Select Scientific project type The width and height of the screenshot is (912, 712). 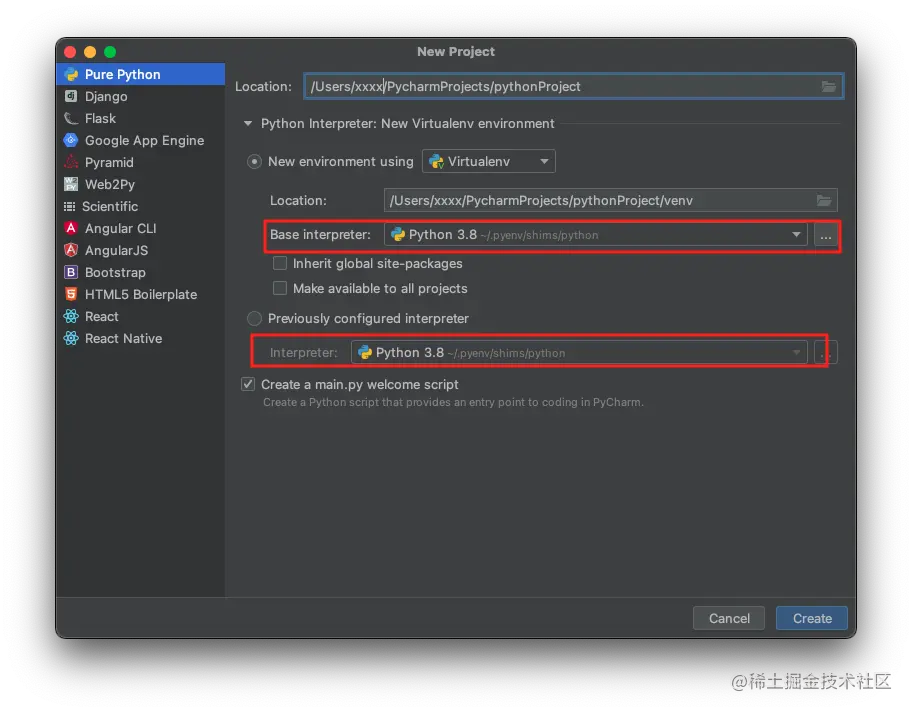(x=141, y=207)
